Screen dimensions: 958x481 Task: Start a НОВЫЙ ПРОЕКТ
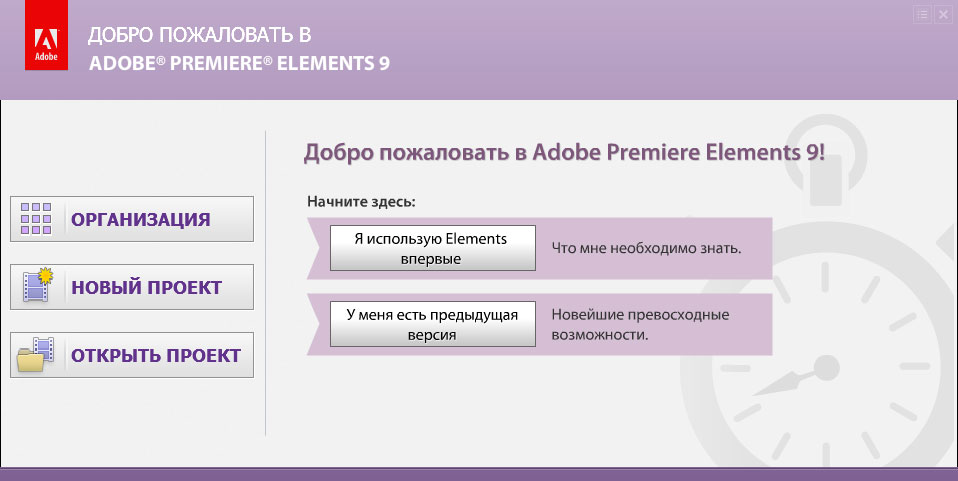[x=146, y=288]
